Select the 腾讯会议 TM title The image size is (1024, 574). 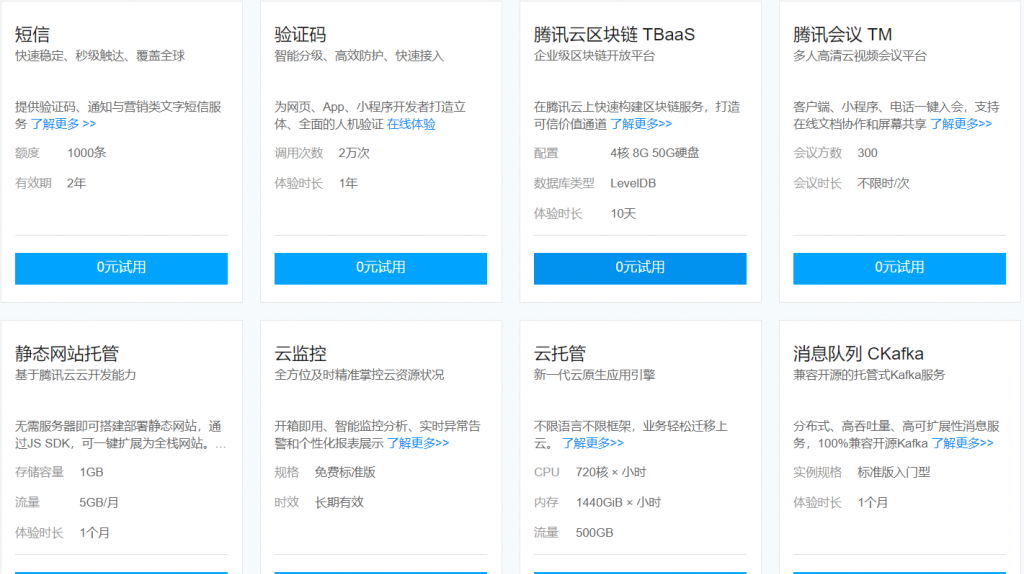pyautogui.click(x=842, y=35)
